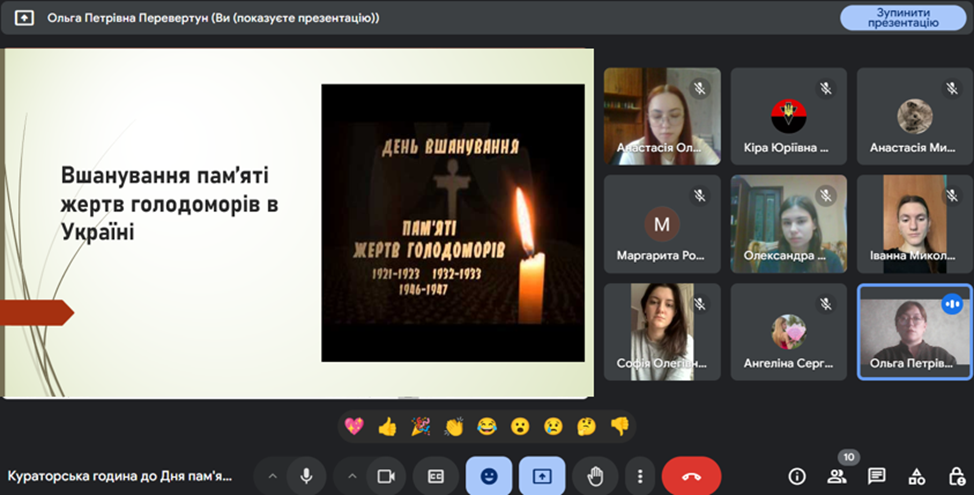
Task: Open host controls lock icon
Action: point(957,476)
